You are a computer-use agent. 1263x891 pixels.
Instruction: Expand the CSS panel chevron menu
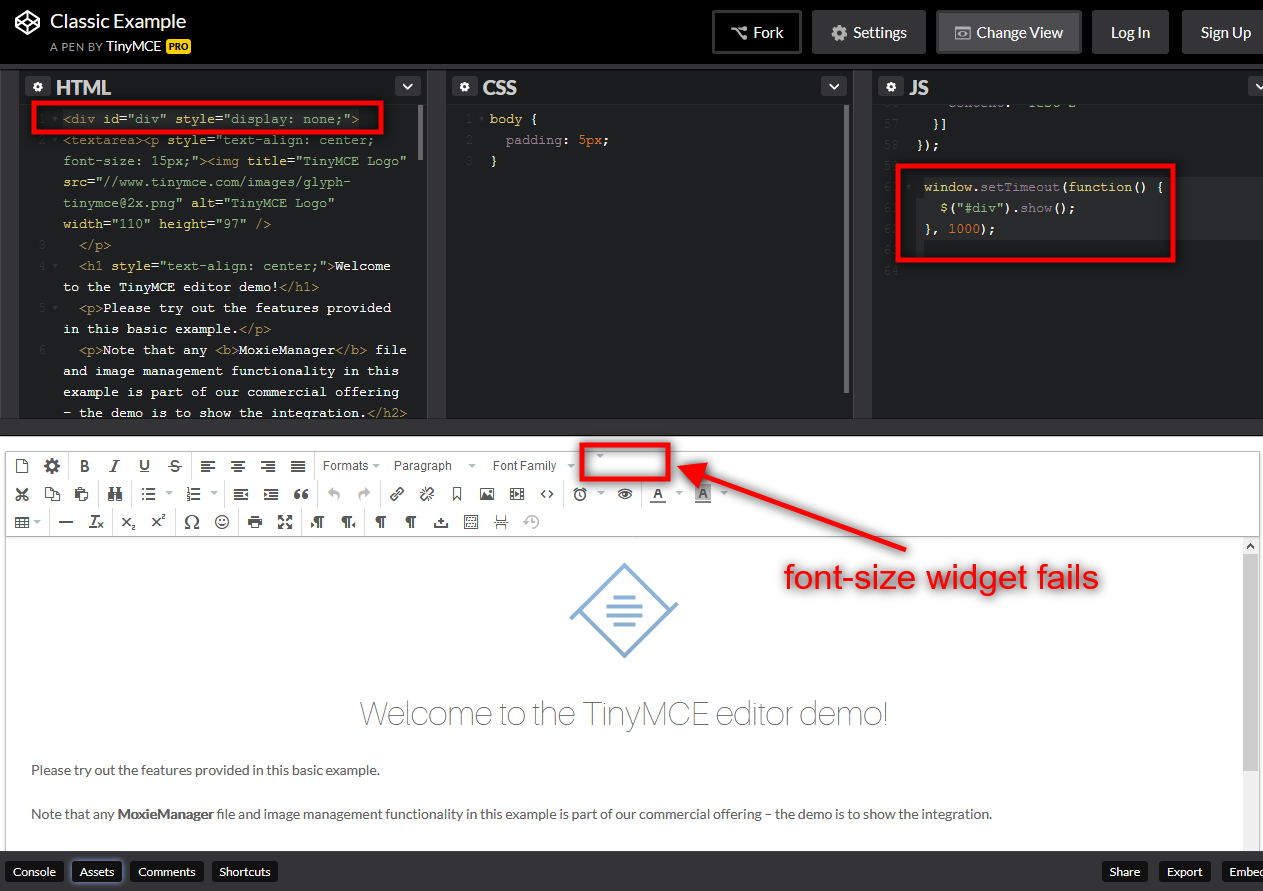click(834, 87)
